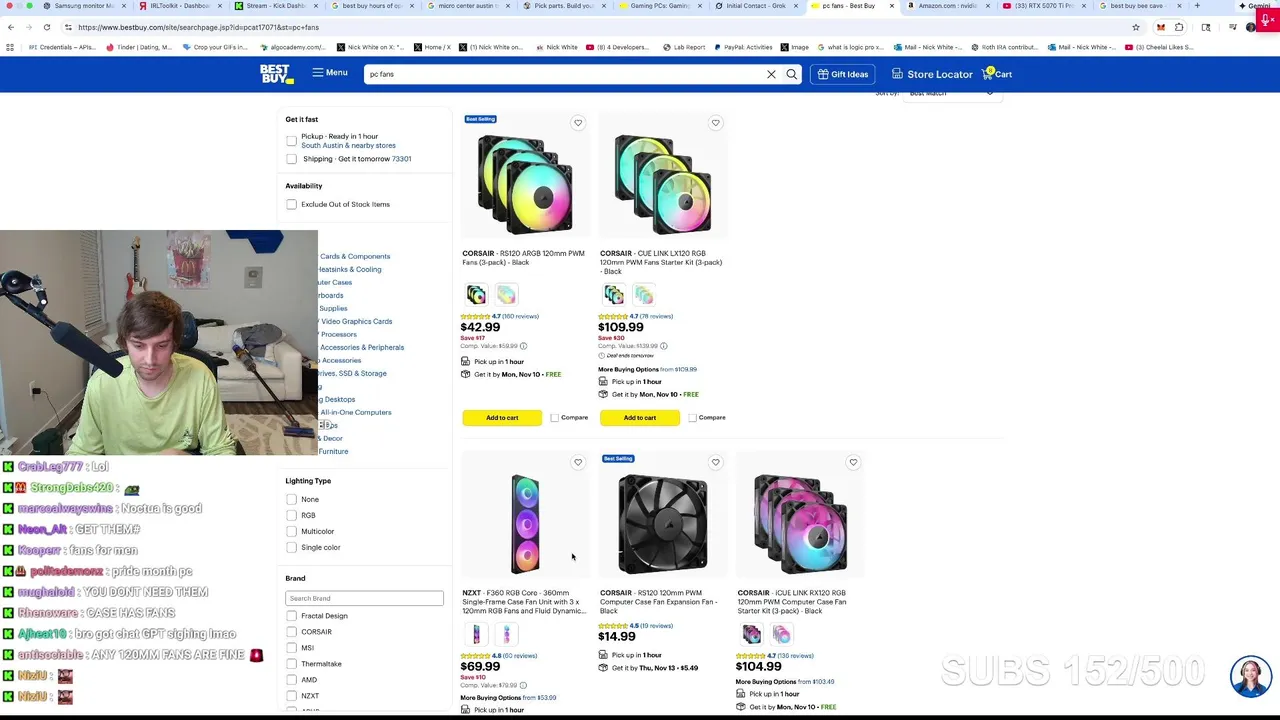This screenshot has width=1280, height=720.
Task: Bookmark this page with star icon
Action: tap(1136, 27)
